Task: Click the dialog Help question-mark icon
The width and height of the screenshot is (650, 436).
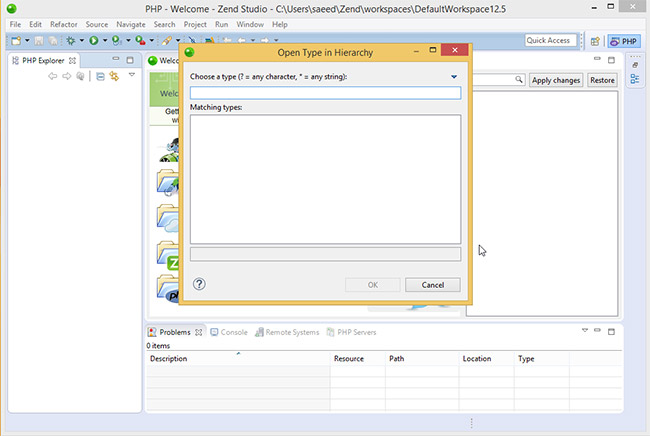Action: tap(199, 284)
